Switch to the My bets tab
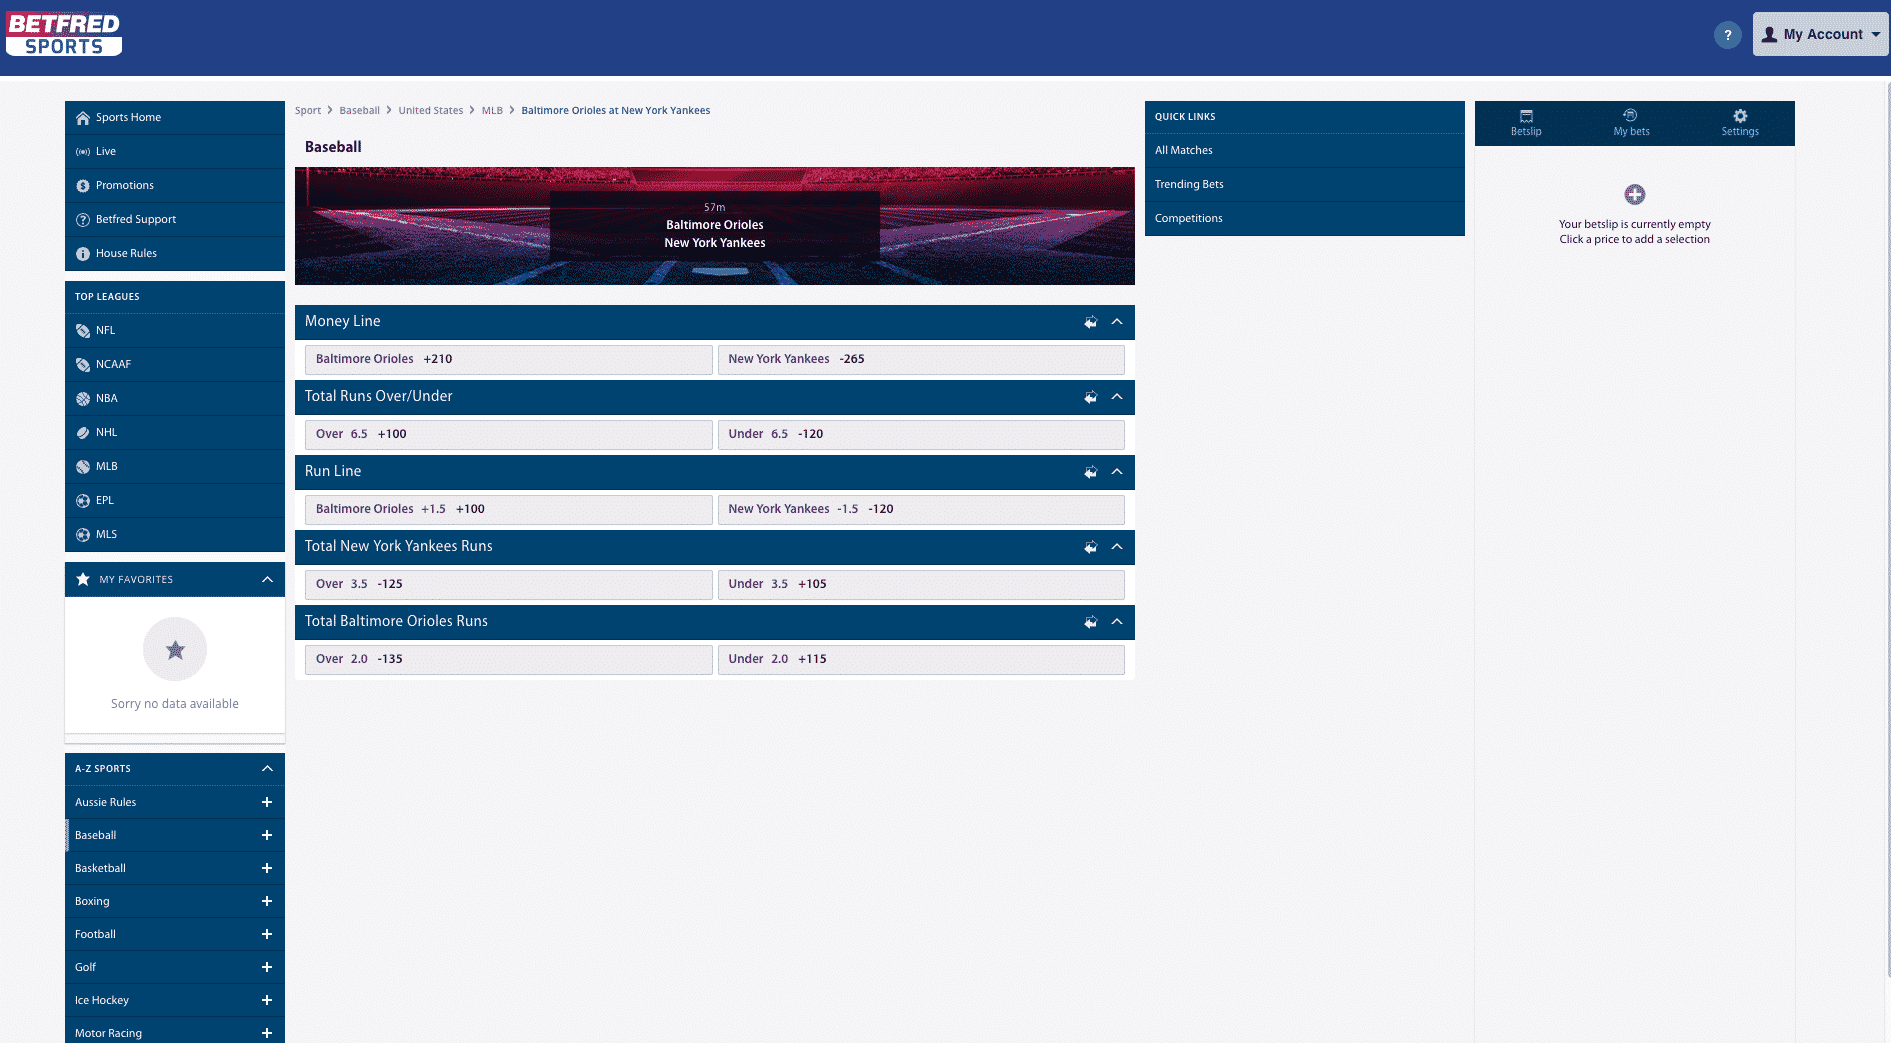 1631,123
